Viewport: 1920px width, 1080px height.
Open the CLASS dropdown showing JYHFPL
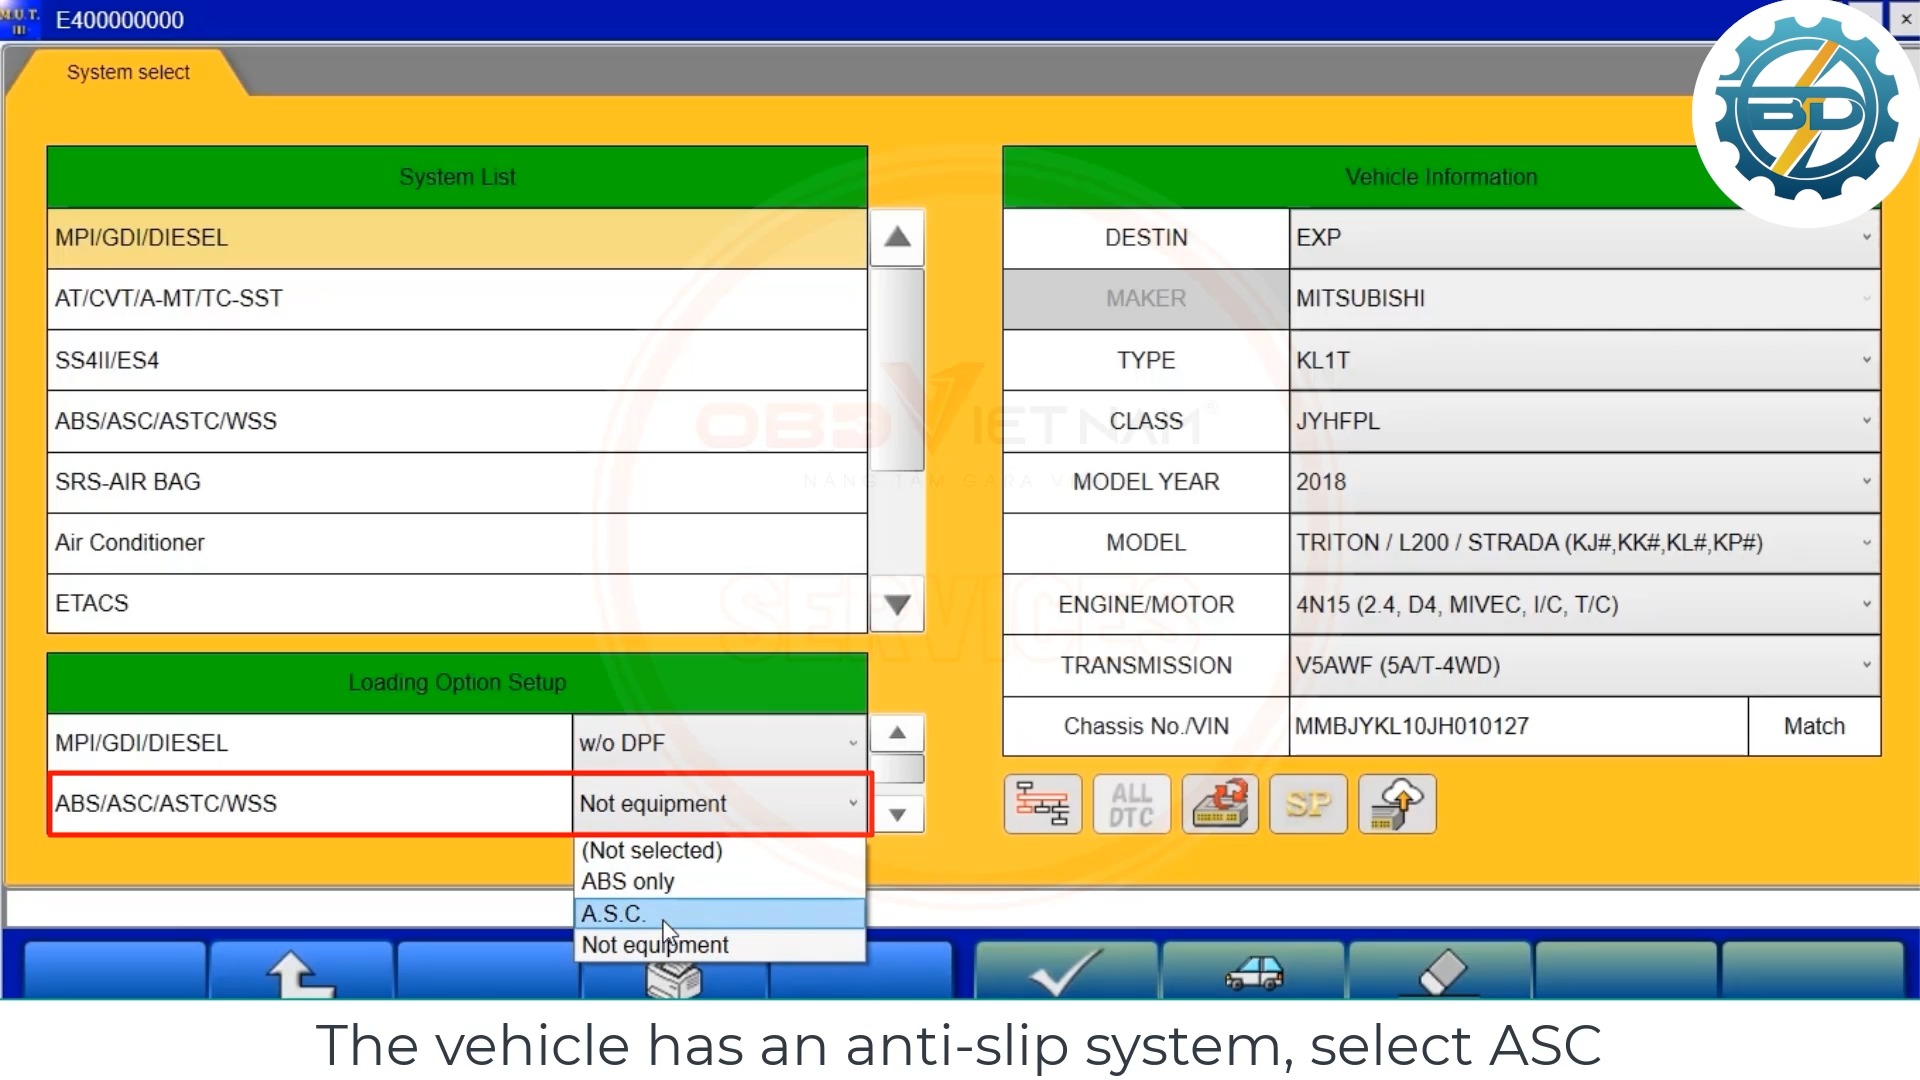1584,421
